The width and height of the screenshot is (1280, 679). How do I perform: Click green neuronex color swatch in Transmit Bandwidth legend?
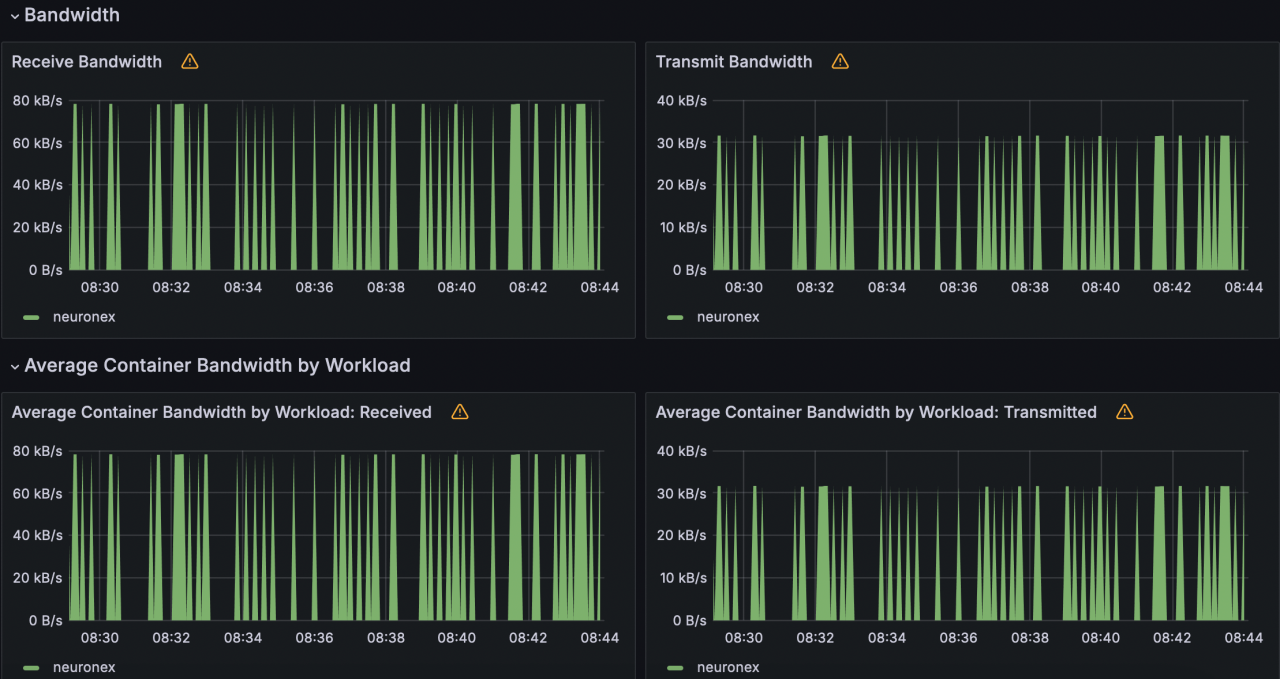pyautogui.click(x=676, y=317)
